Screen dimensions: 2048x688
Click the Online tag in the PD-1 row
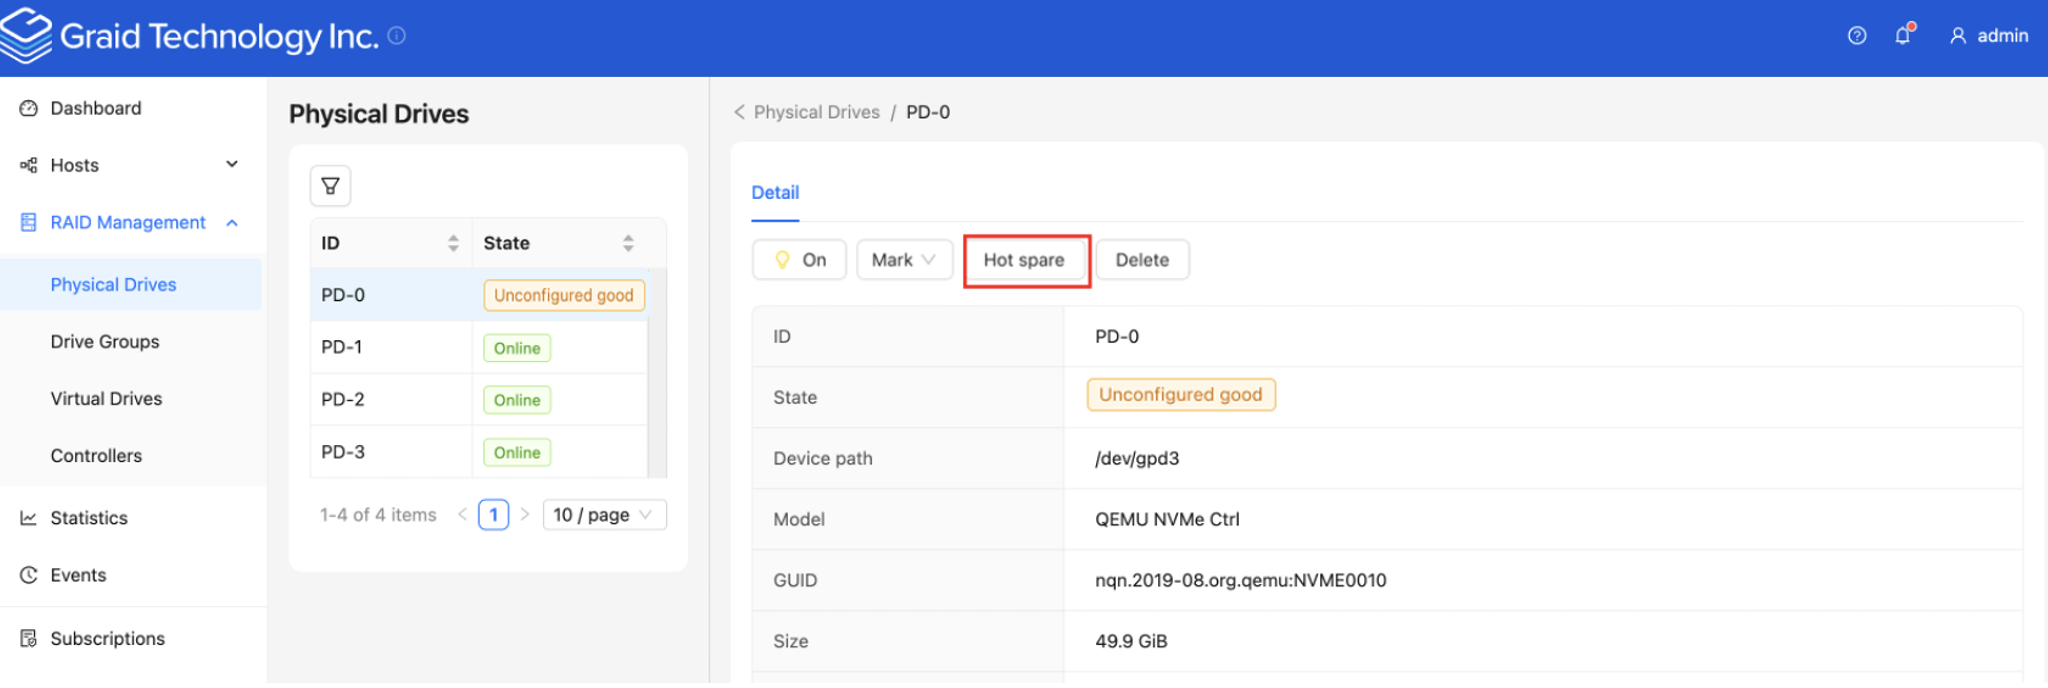click(x=517, y=348)
